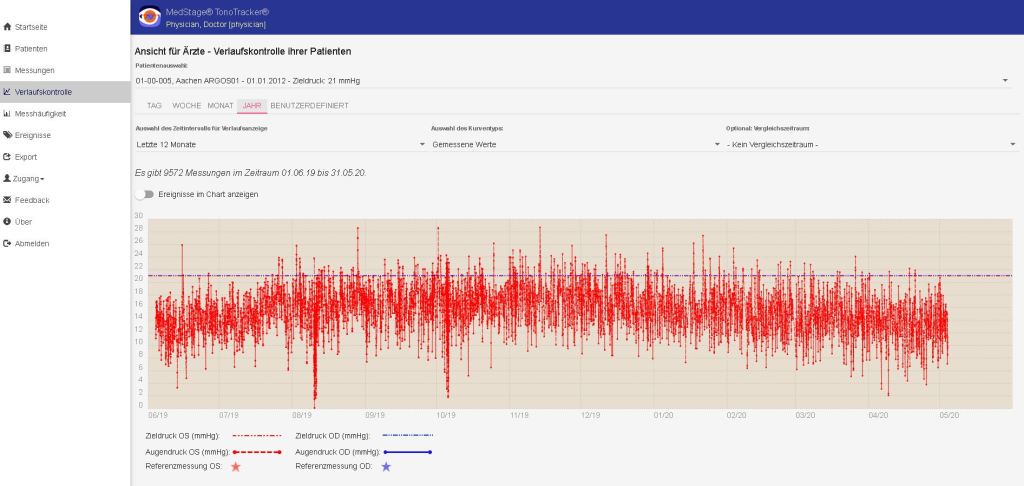Image resolution: width=1024 pixels, height=486 pixels.
Task: Click the Abmelden logout icon
Action: 7,243
